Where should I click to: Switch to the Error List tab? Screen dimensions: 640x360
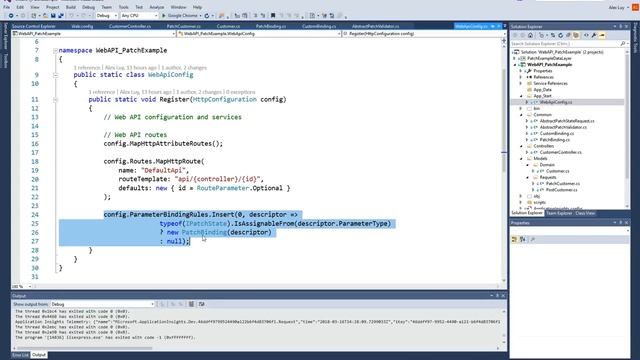coord(20,355)
